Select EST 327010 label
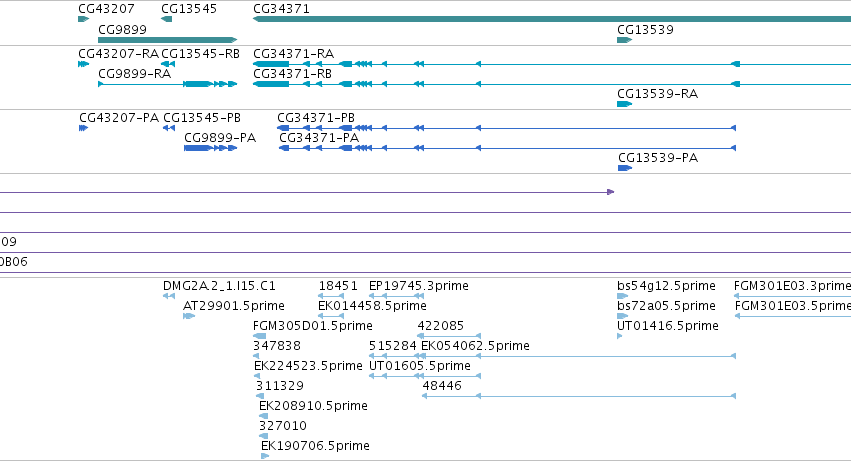 tap(283, 426)
